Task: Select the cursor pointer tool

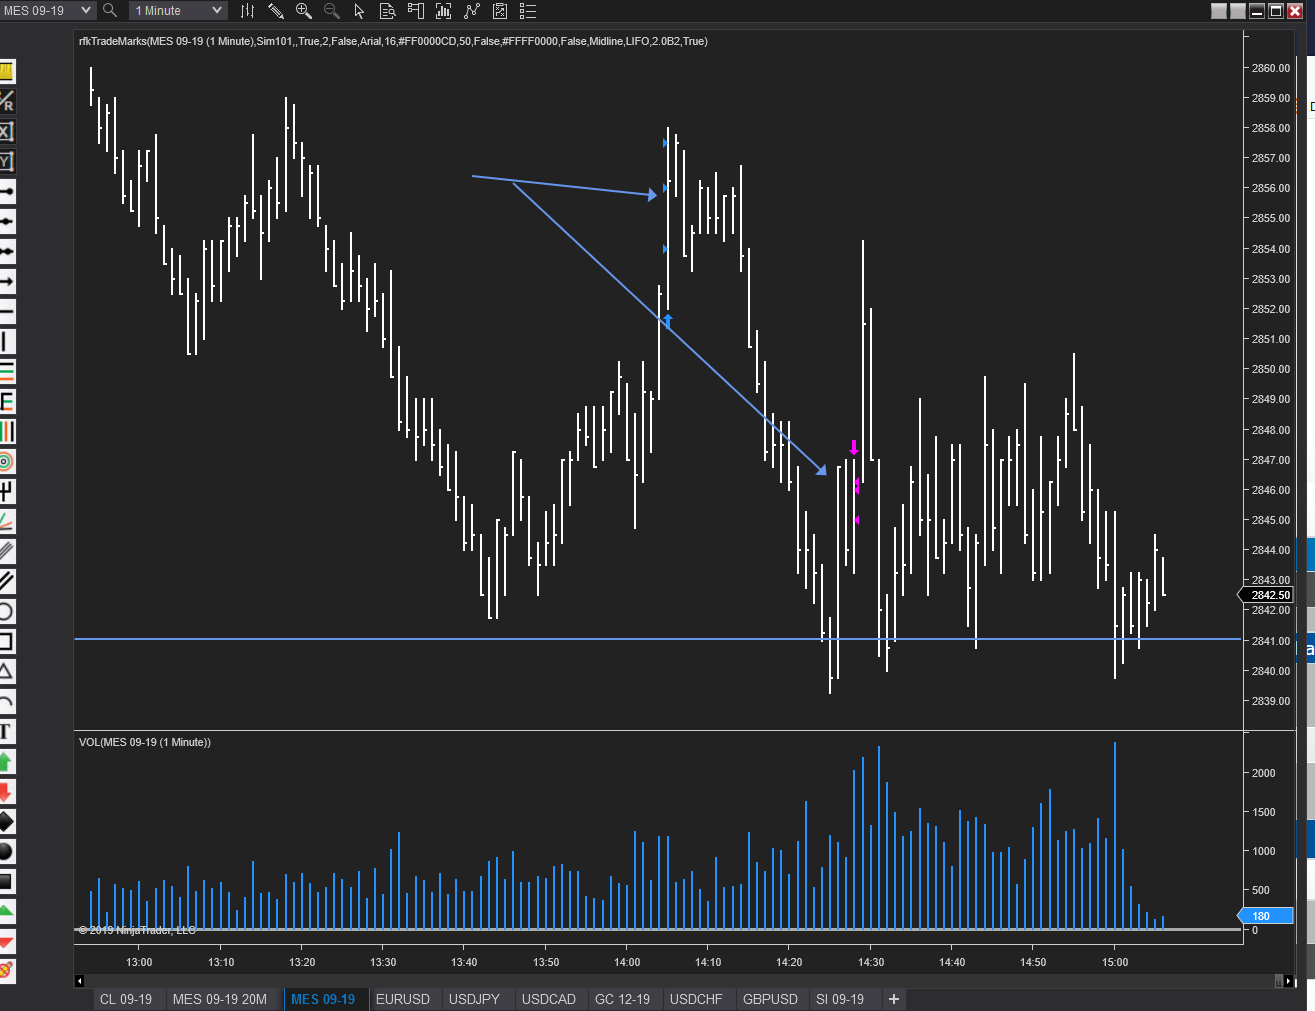Action: (360, 11)
